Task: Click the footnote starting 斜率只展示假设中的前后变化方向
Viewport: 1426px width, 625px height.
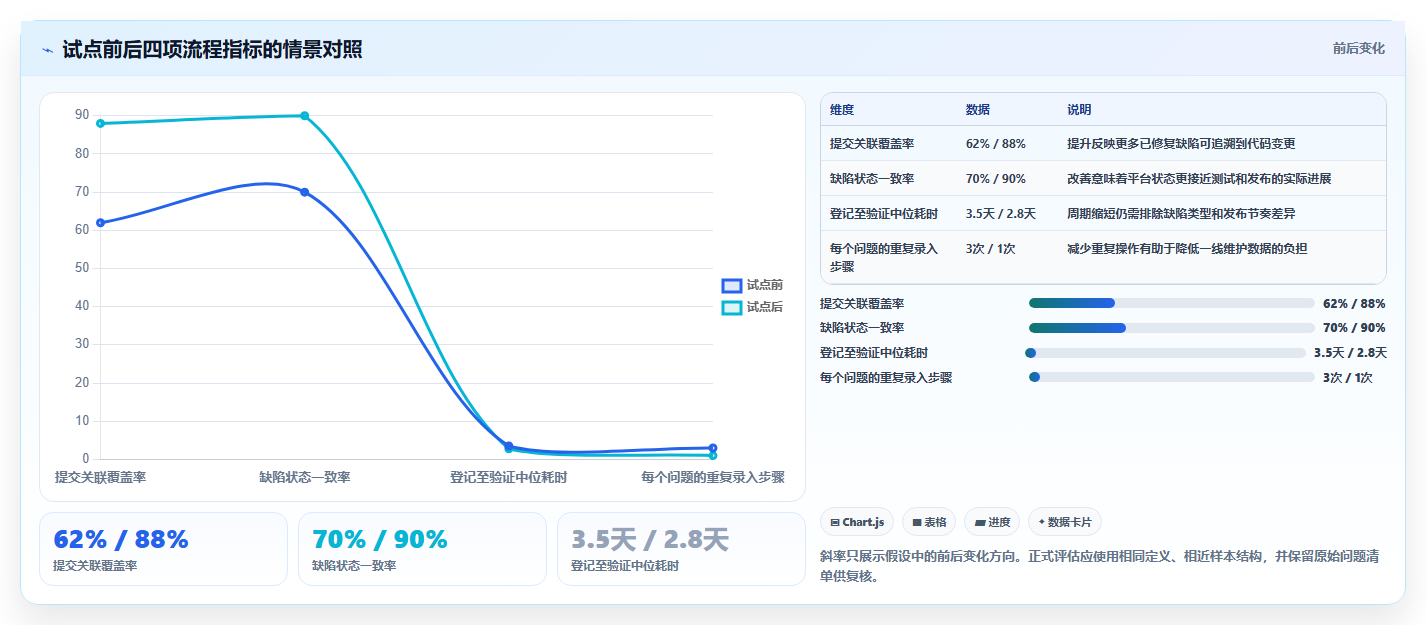Action: click(x=1101, y=566)
